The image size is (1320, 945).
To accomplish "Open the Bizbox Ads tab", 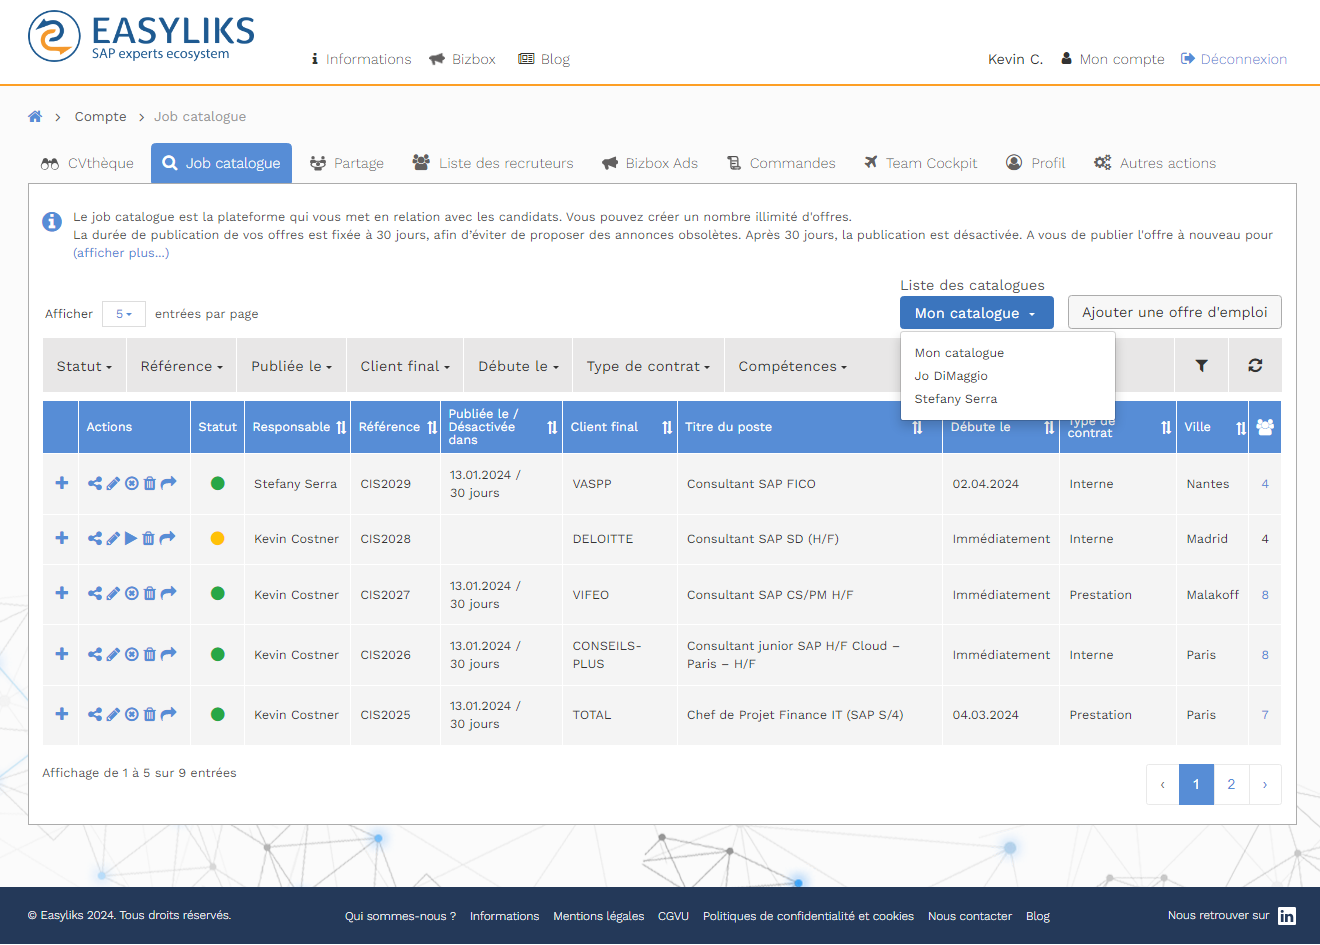I will 650,163.
